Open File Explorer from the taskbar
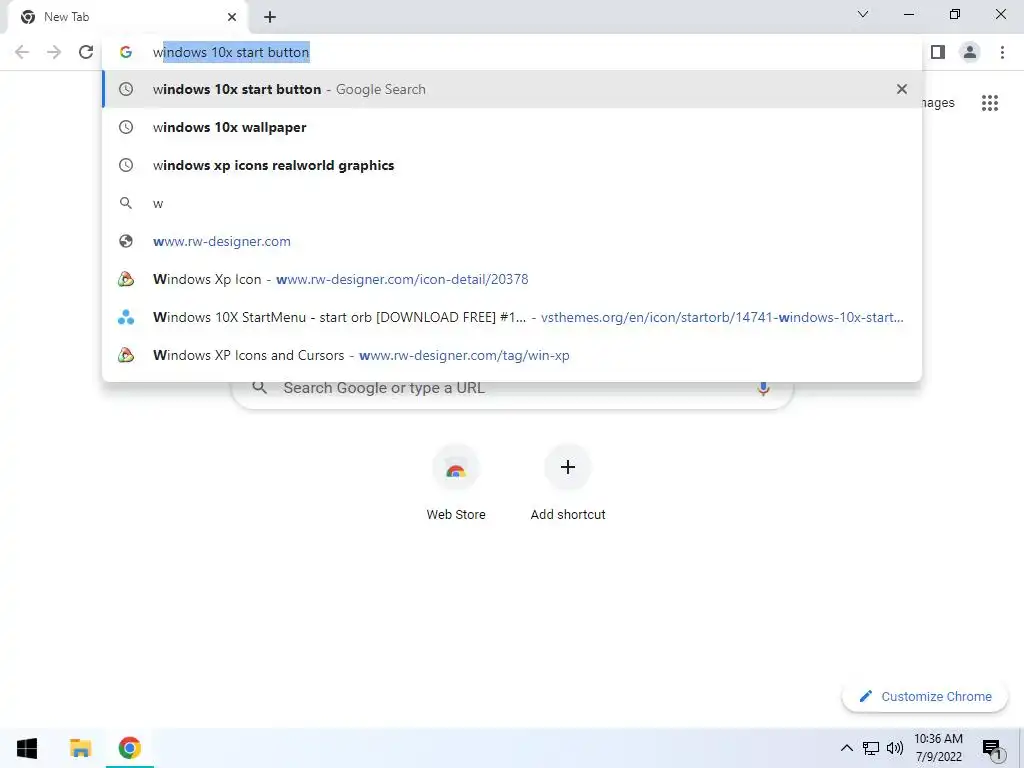 click(80, 748)
